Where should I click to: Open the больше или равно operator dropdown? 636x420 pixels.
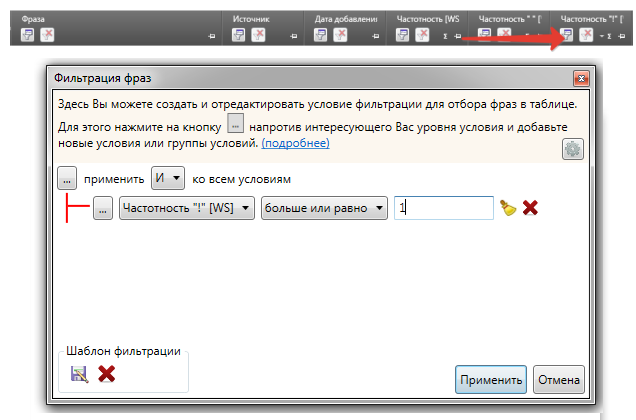point(325,208)
